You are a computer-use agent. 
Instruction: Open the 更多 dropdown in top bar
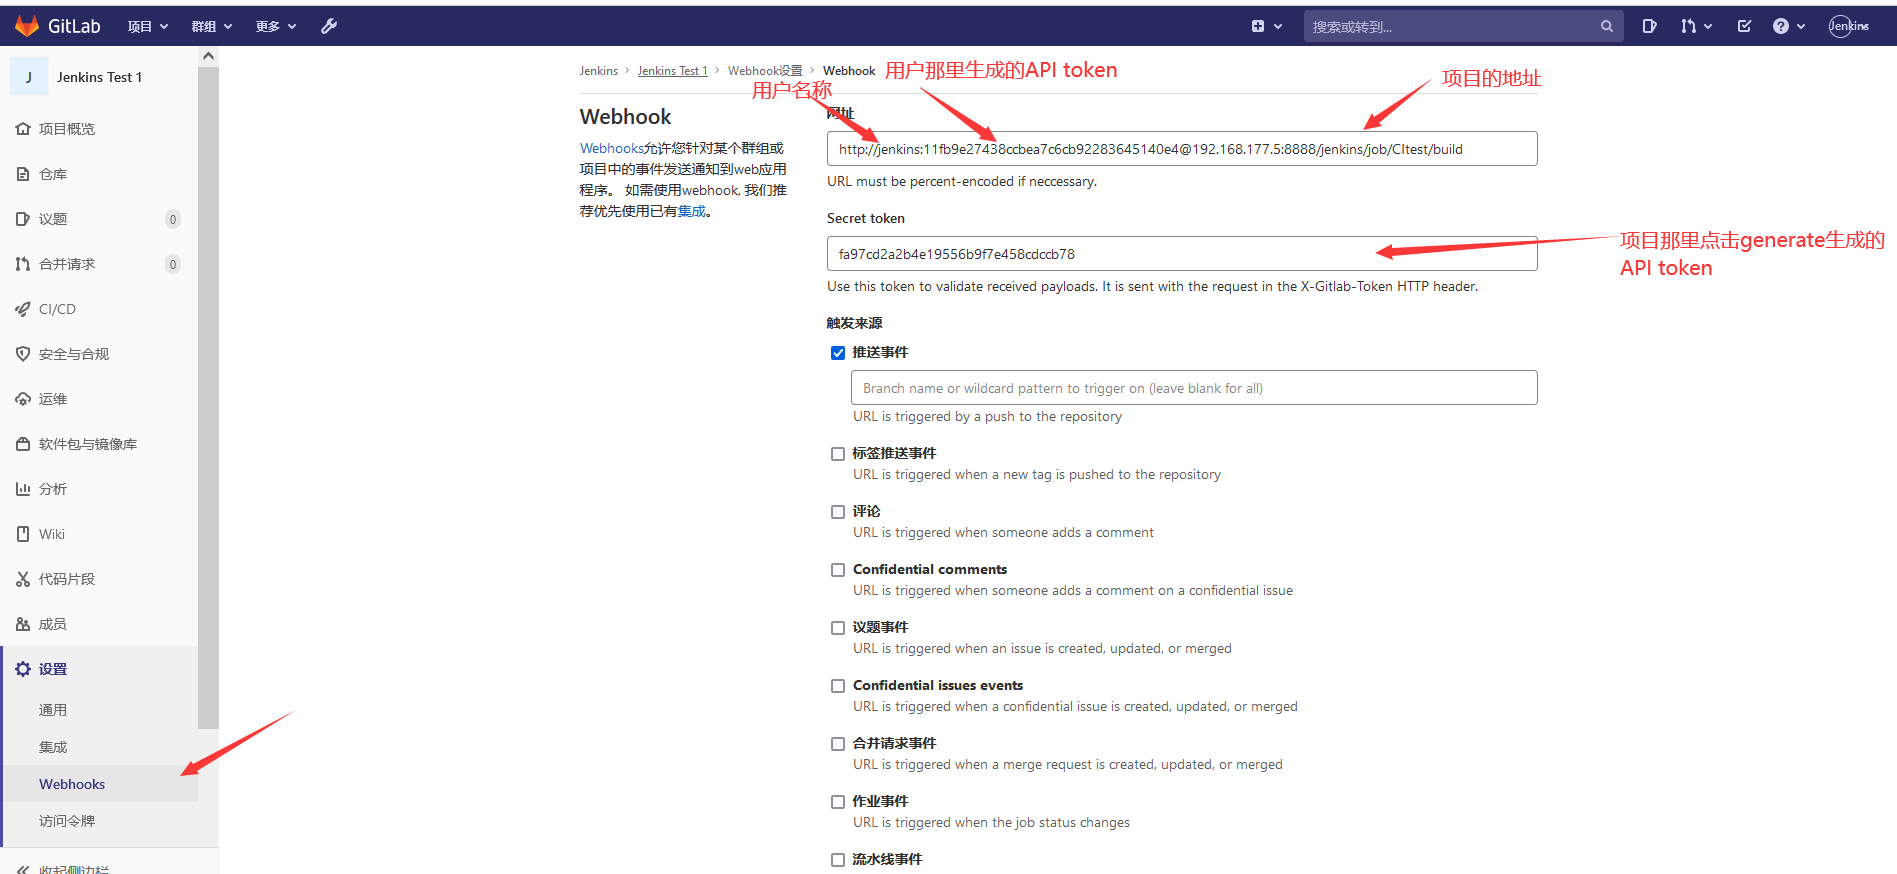pyautogui.click(x=276, y=27)
